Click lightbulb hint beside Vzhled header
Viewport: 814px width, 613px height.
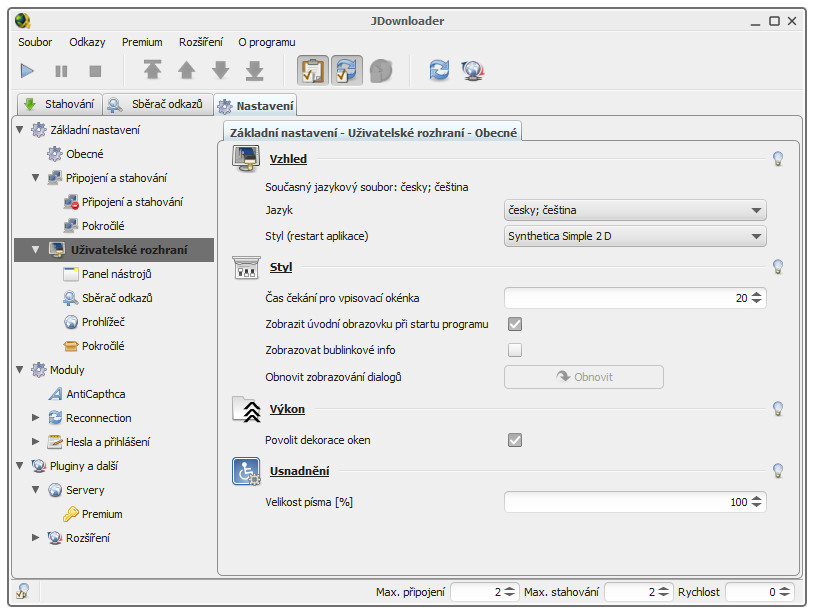(778, 159)
